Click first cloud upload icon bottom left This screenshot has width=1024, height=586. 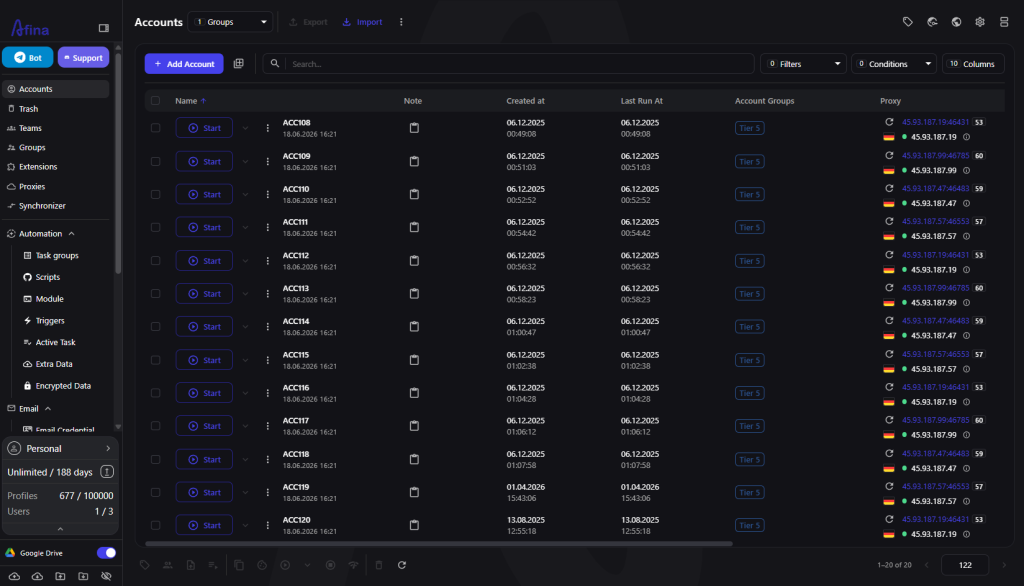pyautogui.click(x=14, y=576)
